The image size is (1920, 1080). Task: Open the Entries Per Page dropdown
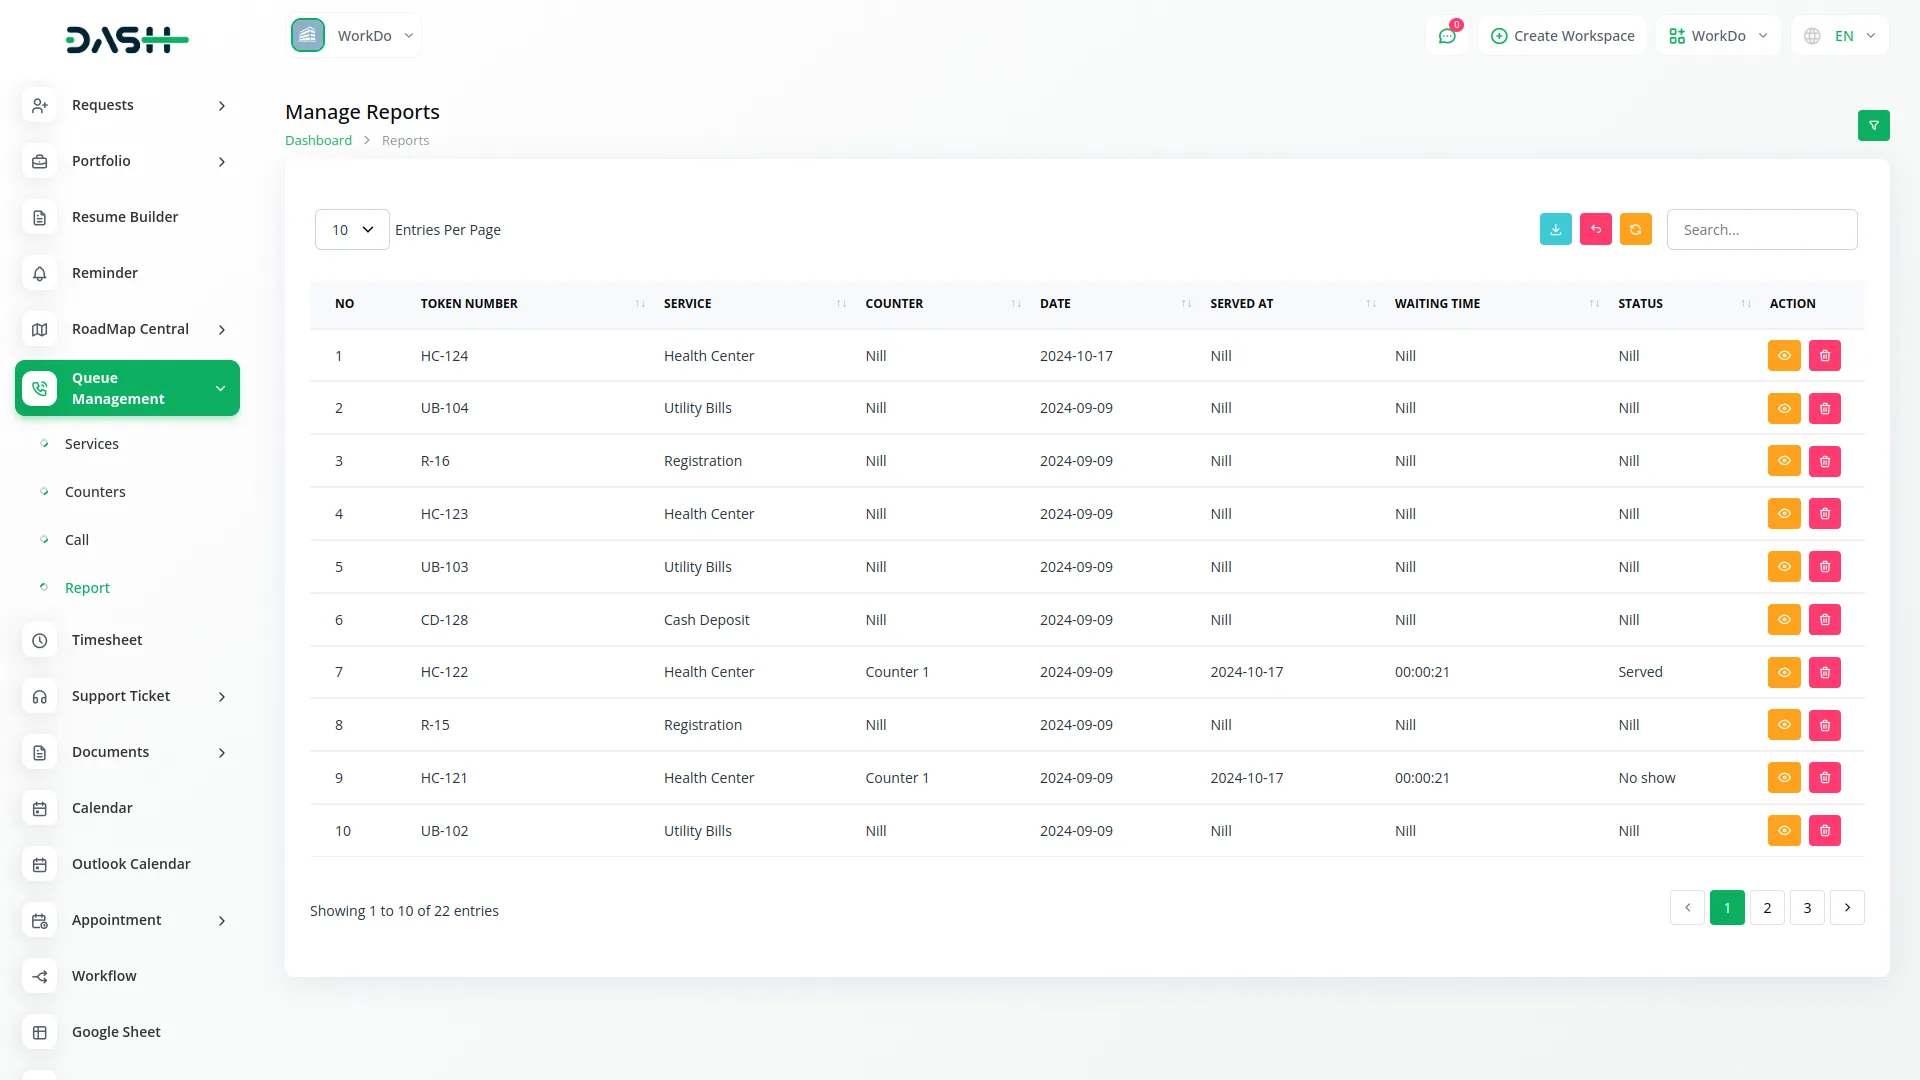[352, 230]
